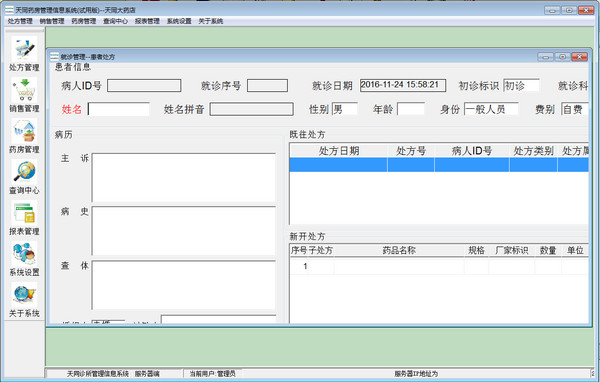Viewport: 600px width, 382px height.
Task: Open the 性别 dropdown showing 男
Action: point(344,109)
